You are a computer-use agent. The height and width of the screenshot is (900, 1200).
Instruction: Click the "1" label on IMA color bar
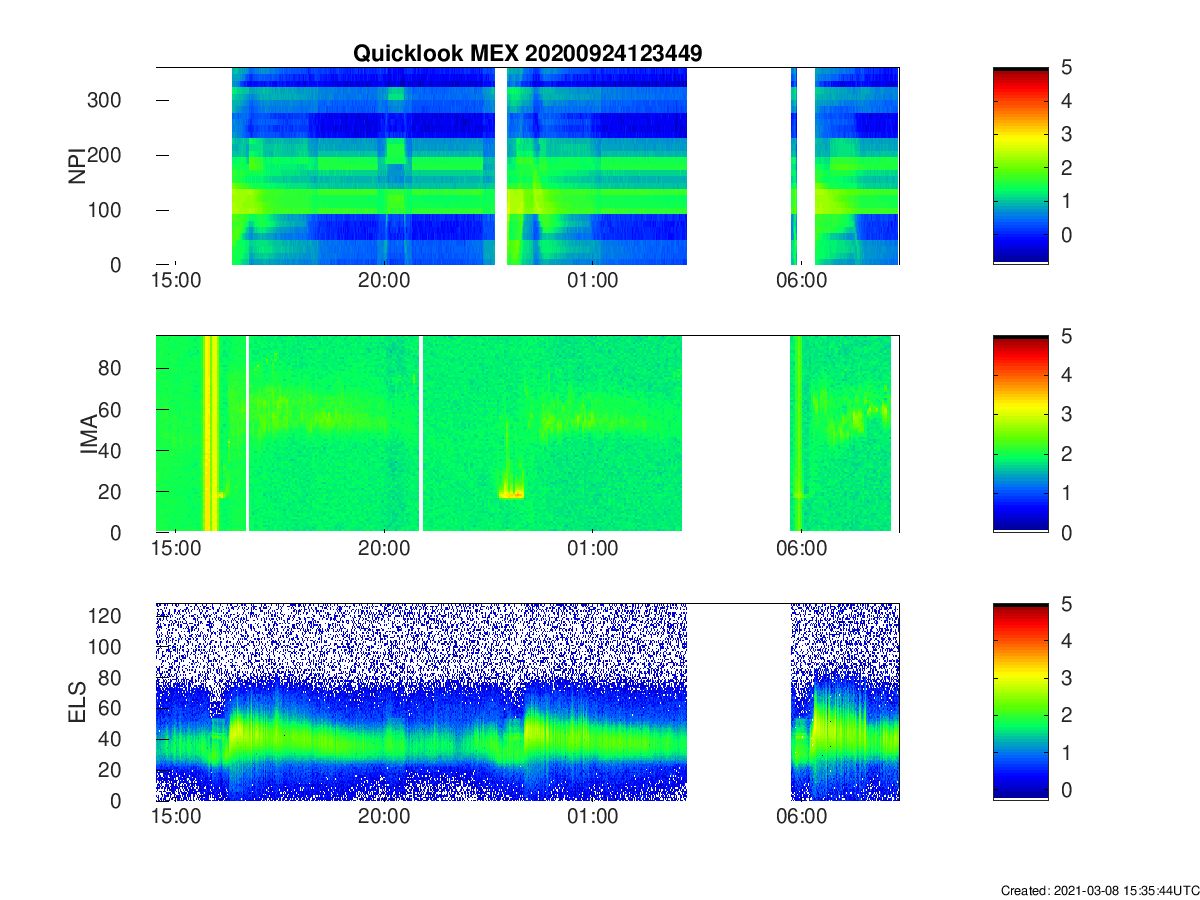tap(1066, 493)
